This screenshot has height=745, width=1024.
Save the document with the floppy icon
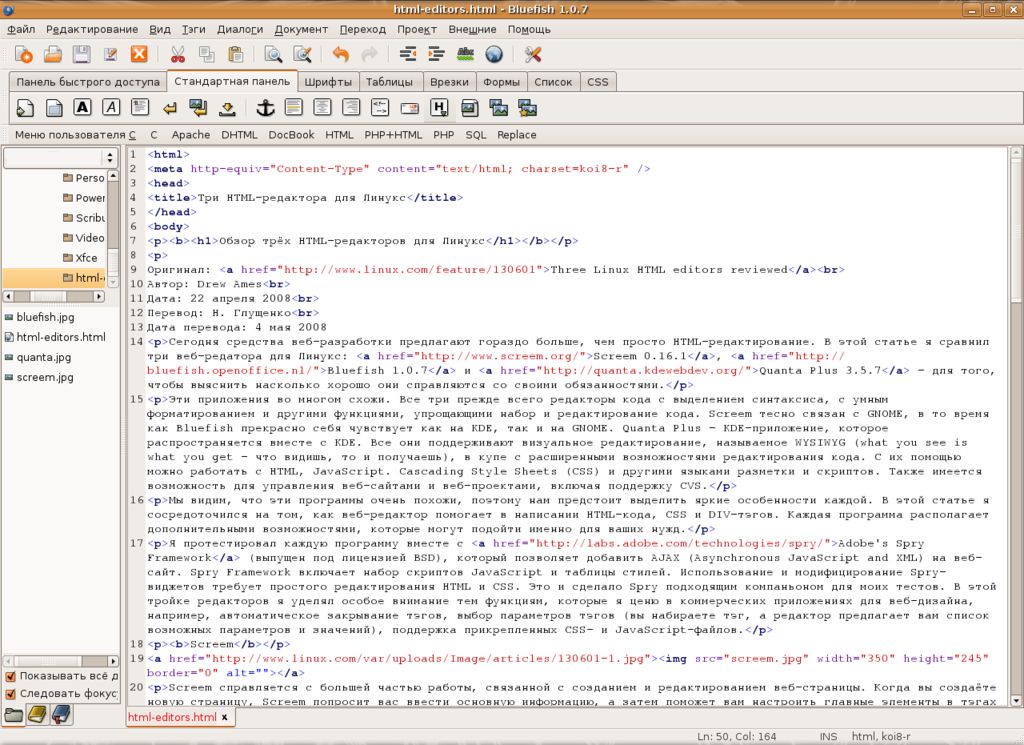81,55
